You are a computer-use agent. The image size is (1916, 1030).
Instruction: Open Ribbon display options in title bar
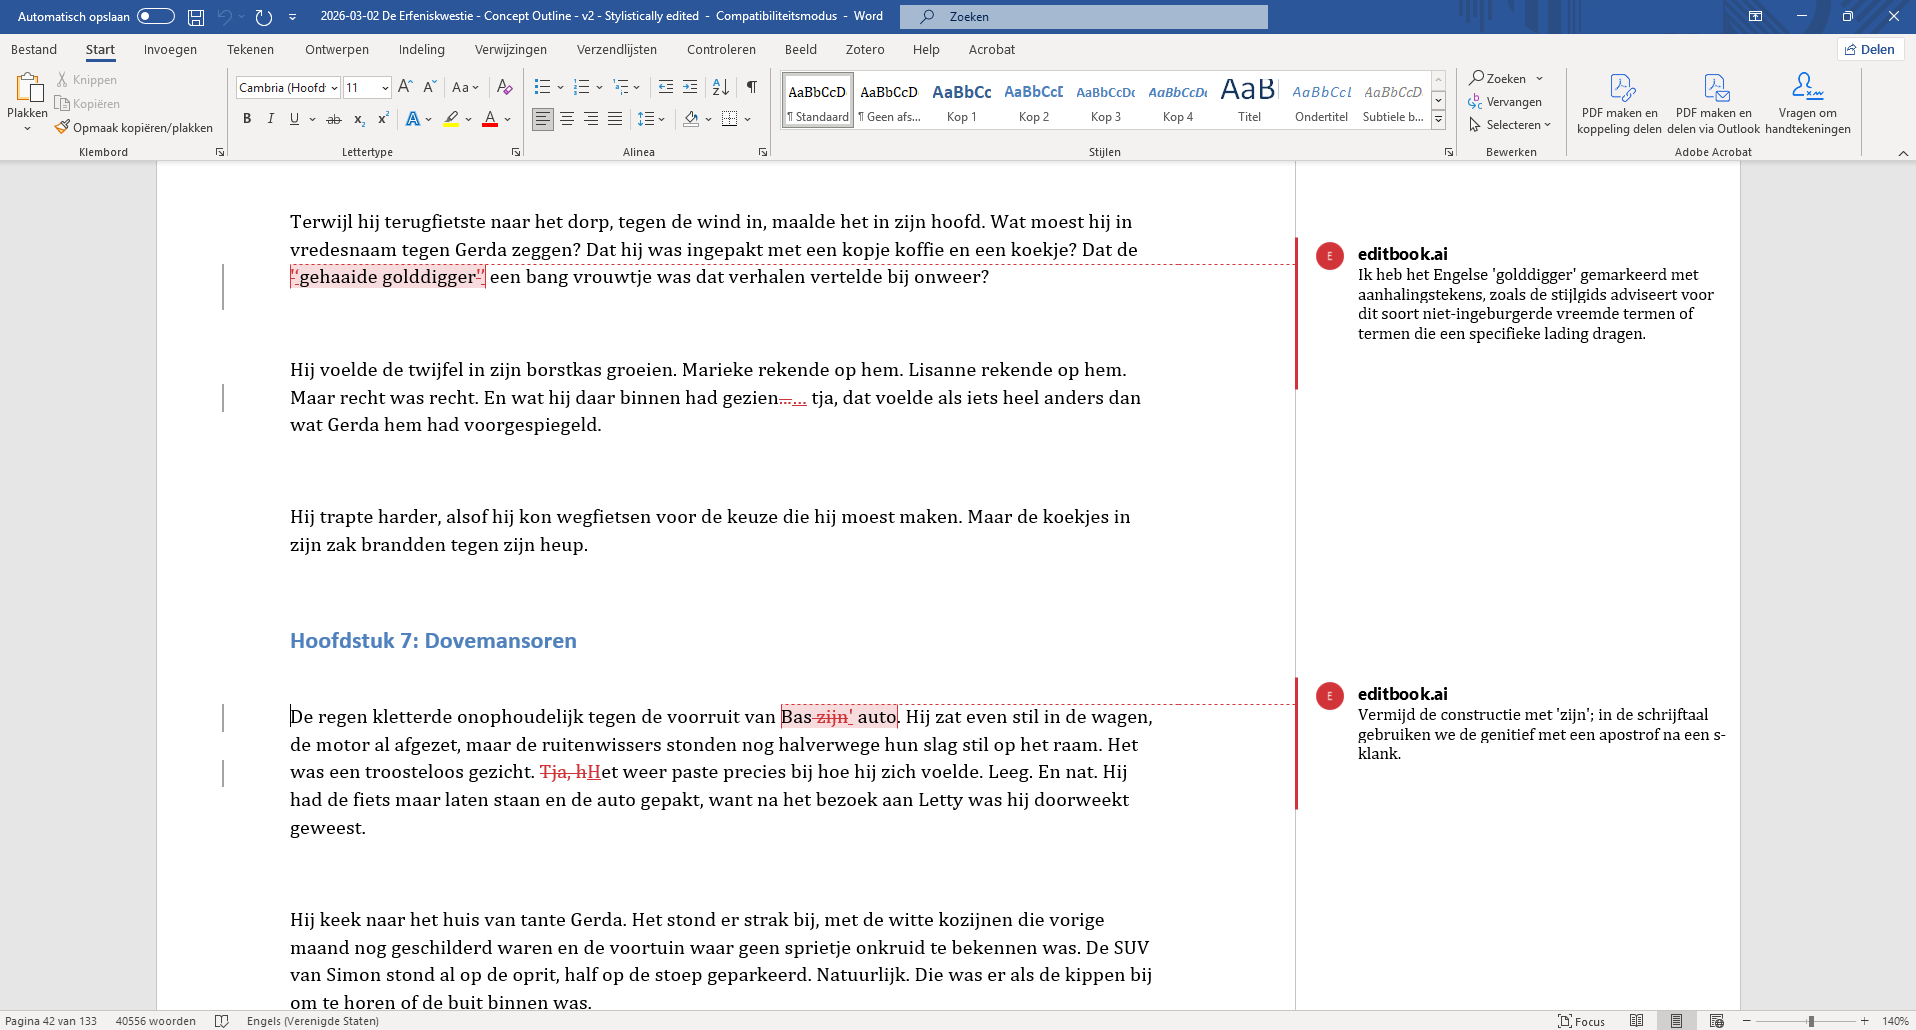click(x=1755, y=17)
